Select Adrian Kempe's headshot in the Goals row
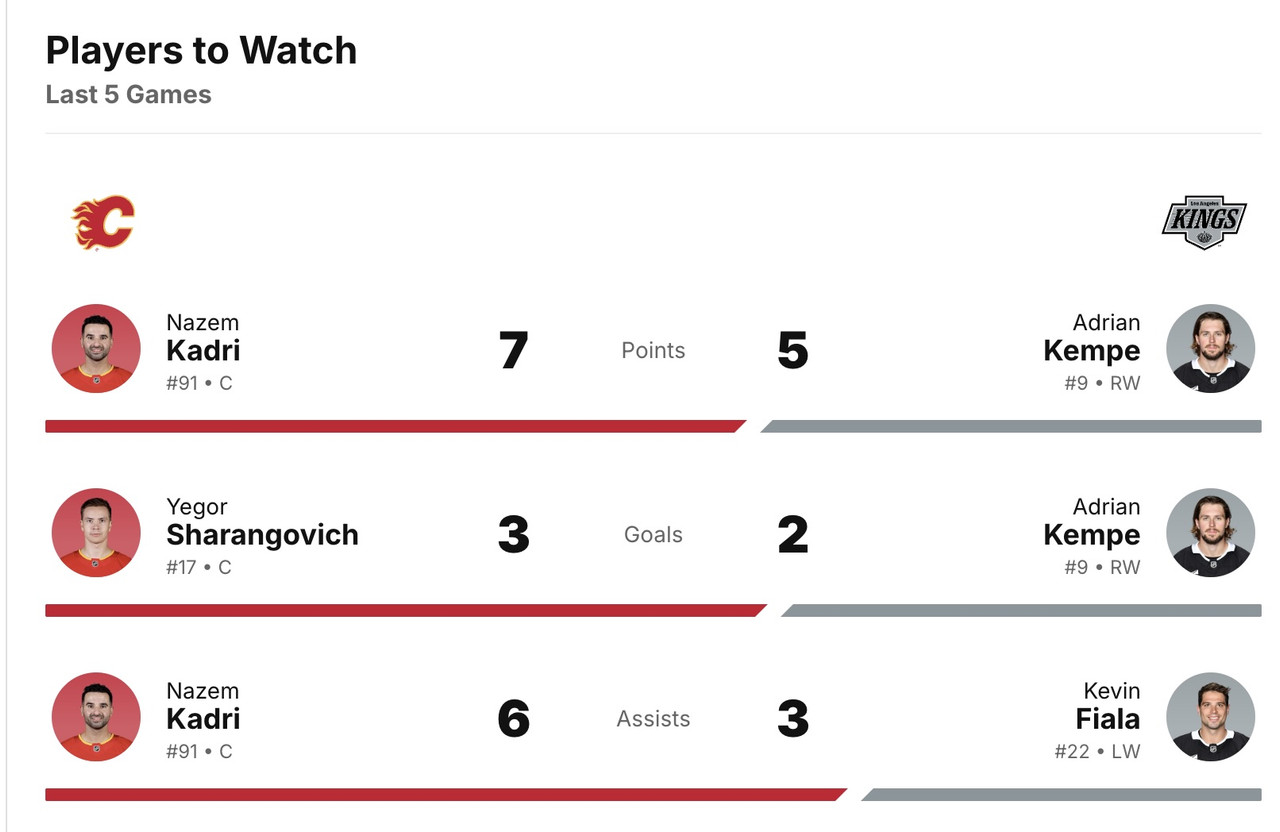This screenshot has height=832, width=1280. (1210, 533)
